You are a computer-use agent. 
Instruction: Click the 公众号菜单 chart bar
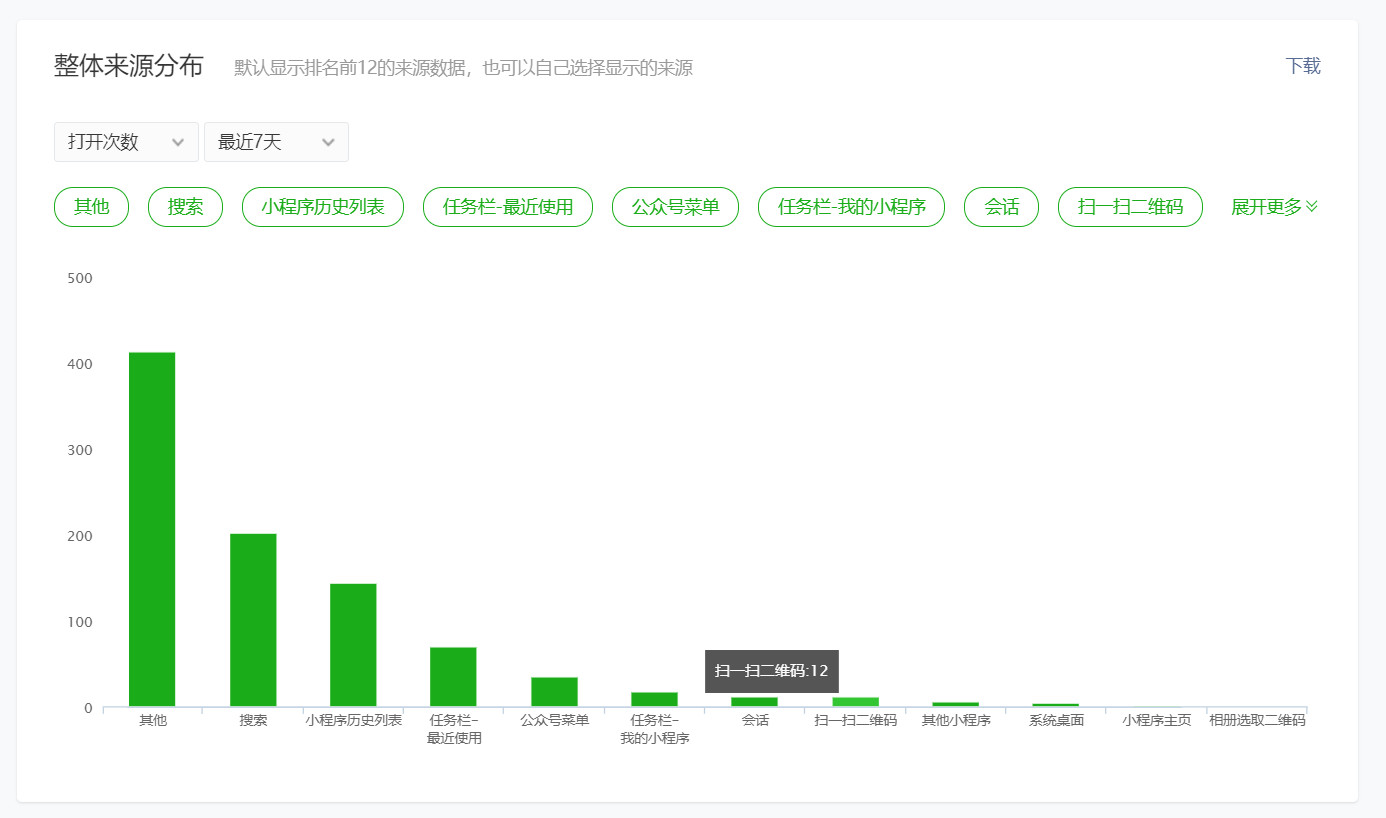(x=554, y=692)
